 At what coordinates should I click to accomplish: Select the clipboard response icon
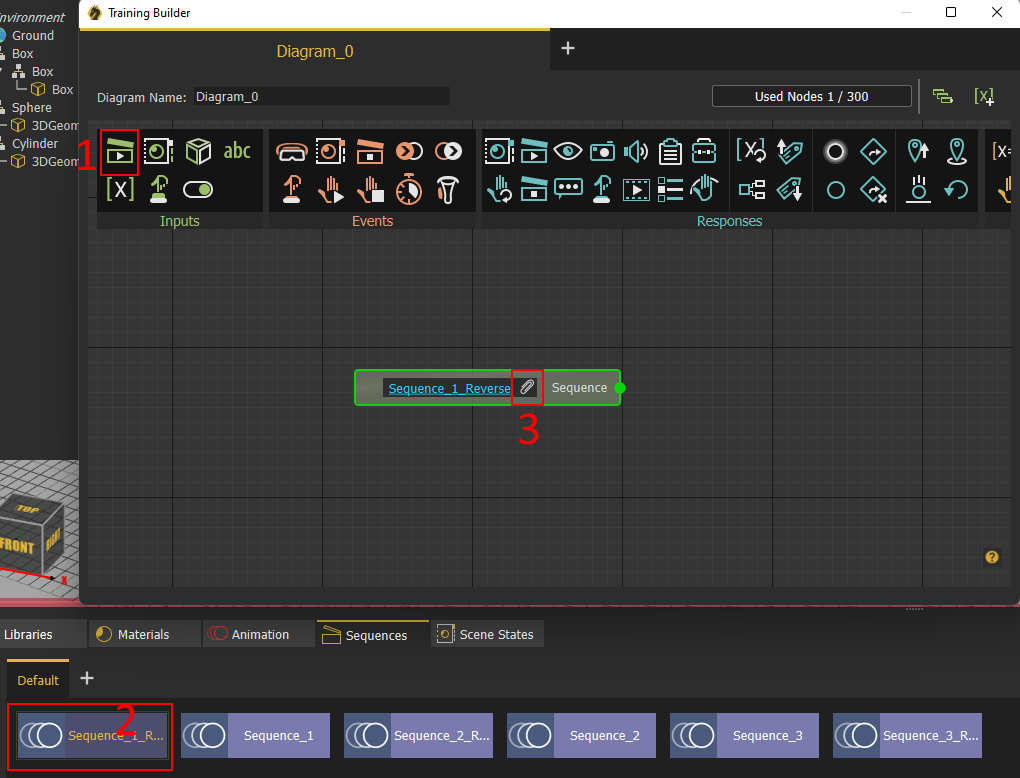pyautogui.click(x=669, y=152)
